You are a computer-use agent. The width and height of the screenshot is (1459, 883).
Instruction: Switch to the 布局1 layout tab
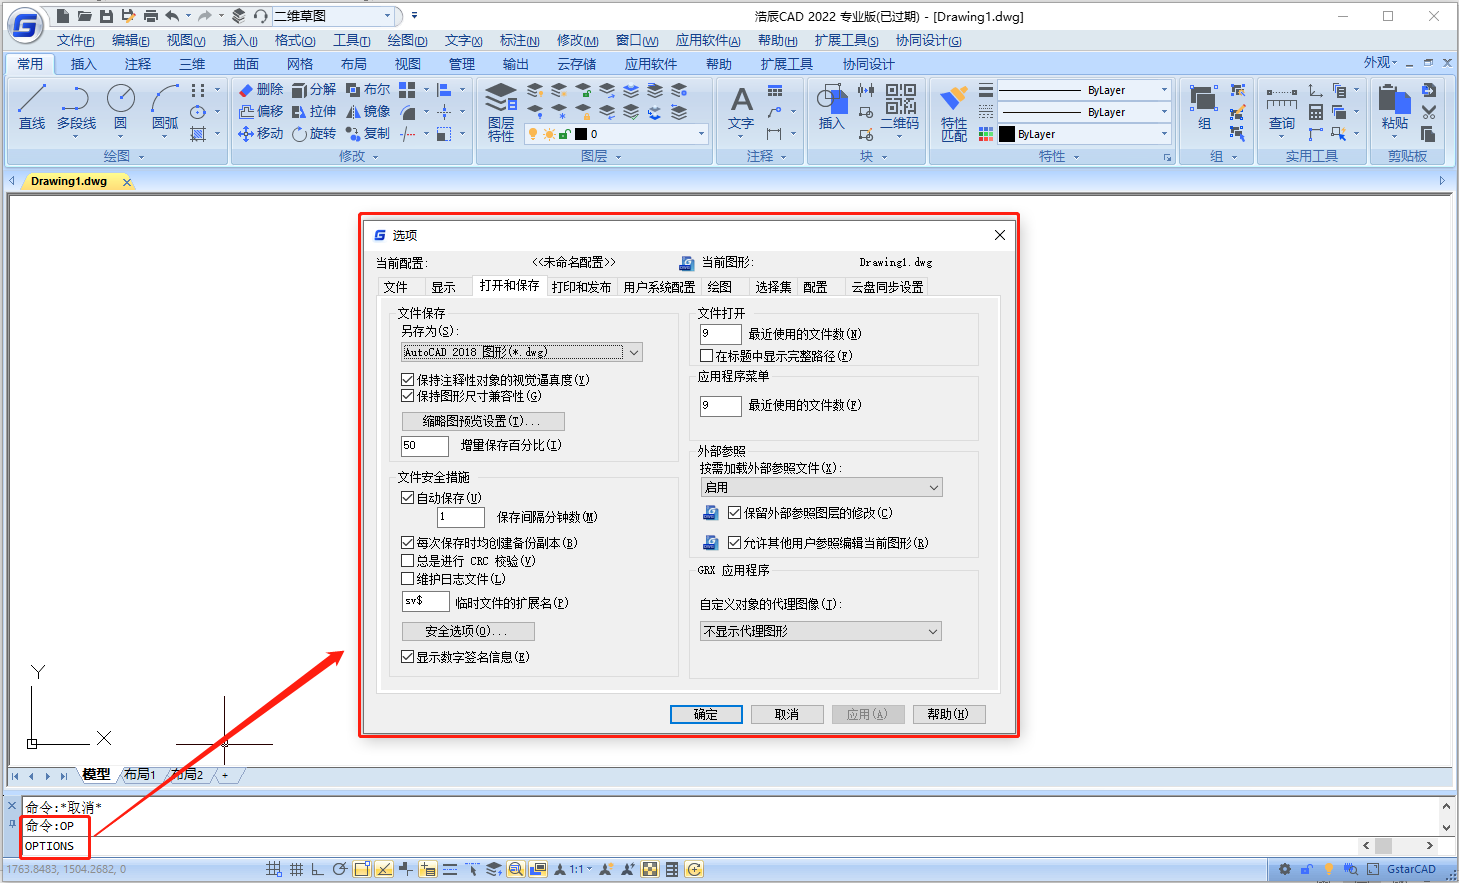click(140, 775)
